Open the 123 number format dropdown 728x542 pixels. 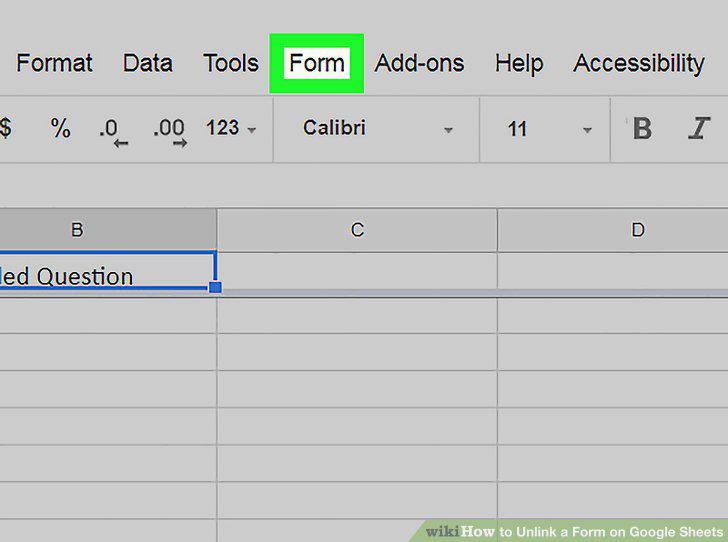click(x=231, y=128)
